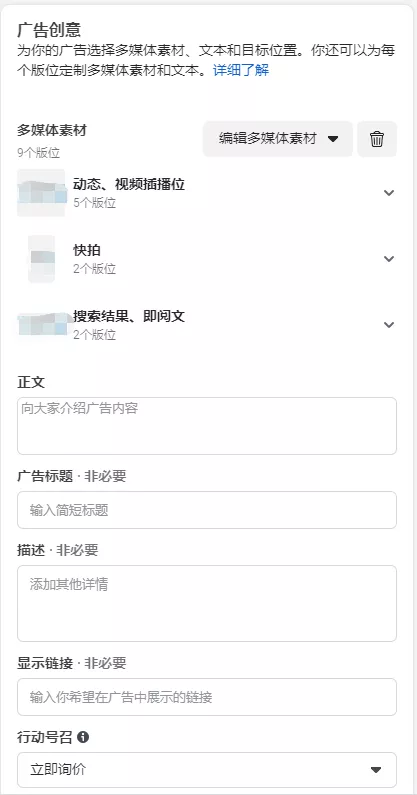Select the 快拍 vertical preview thumbnail
Screen dimensions: 417x795
coord(42,259)
